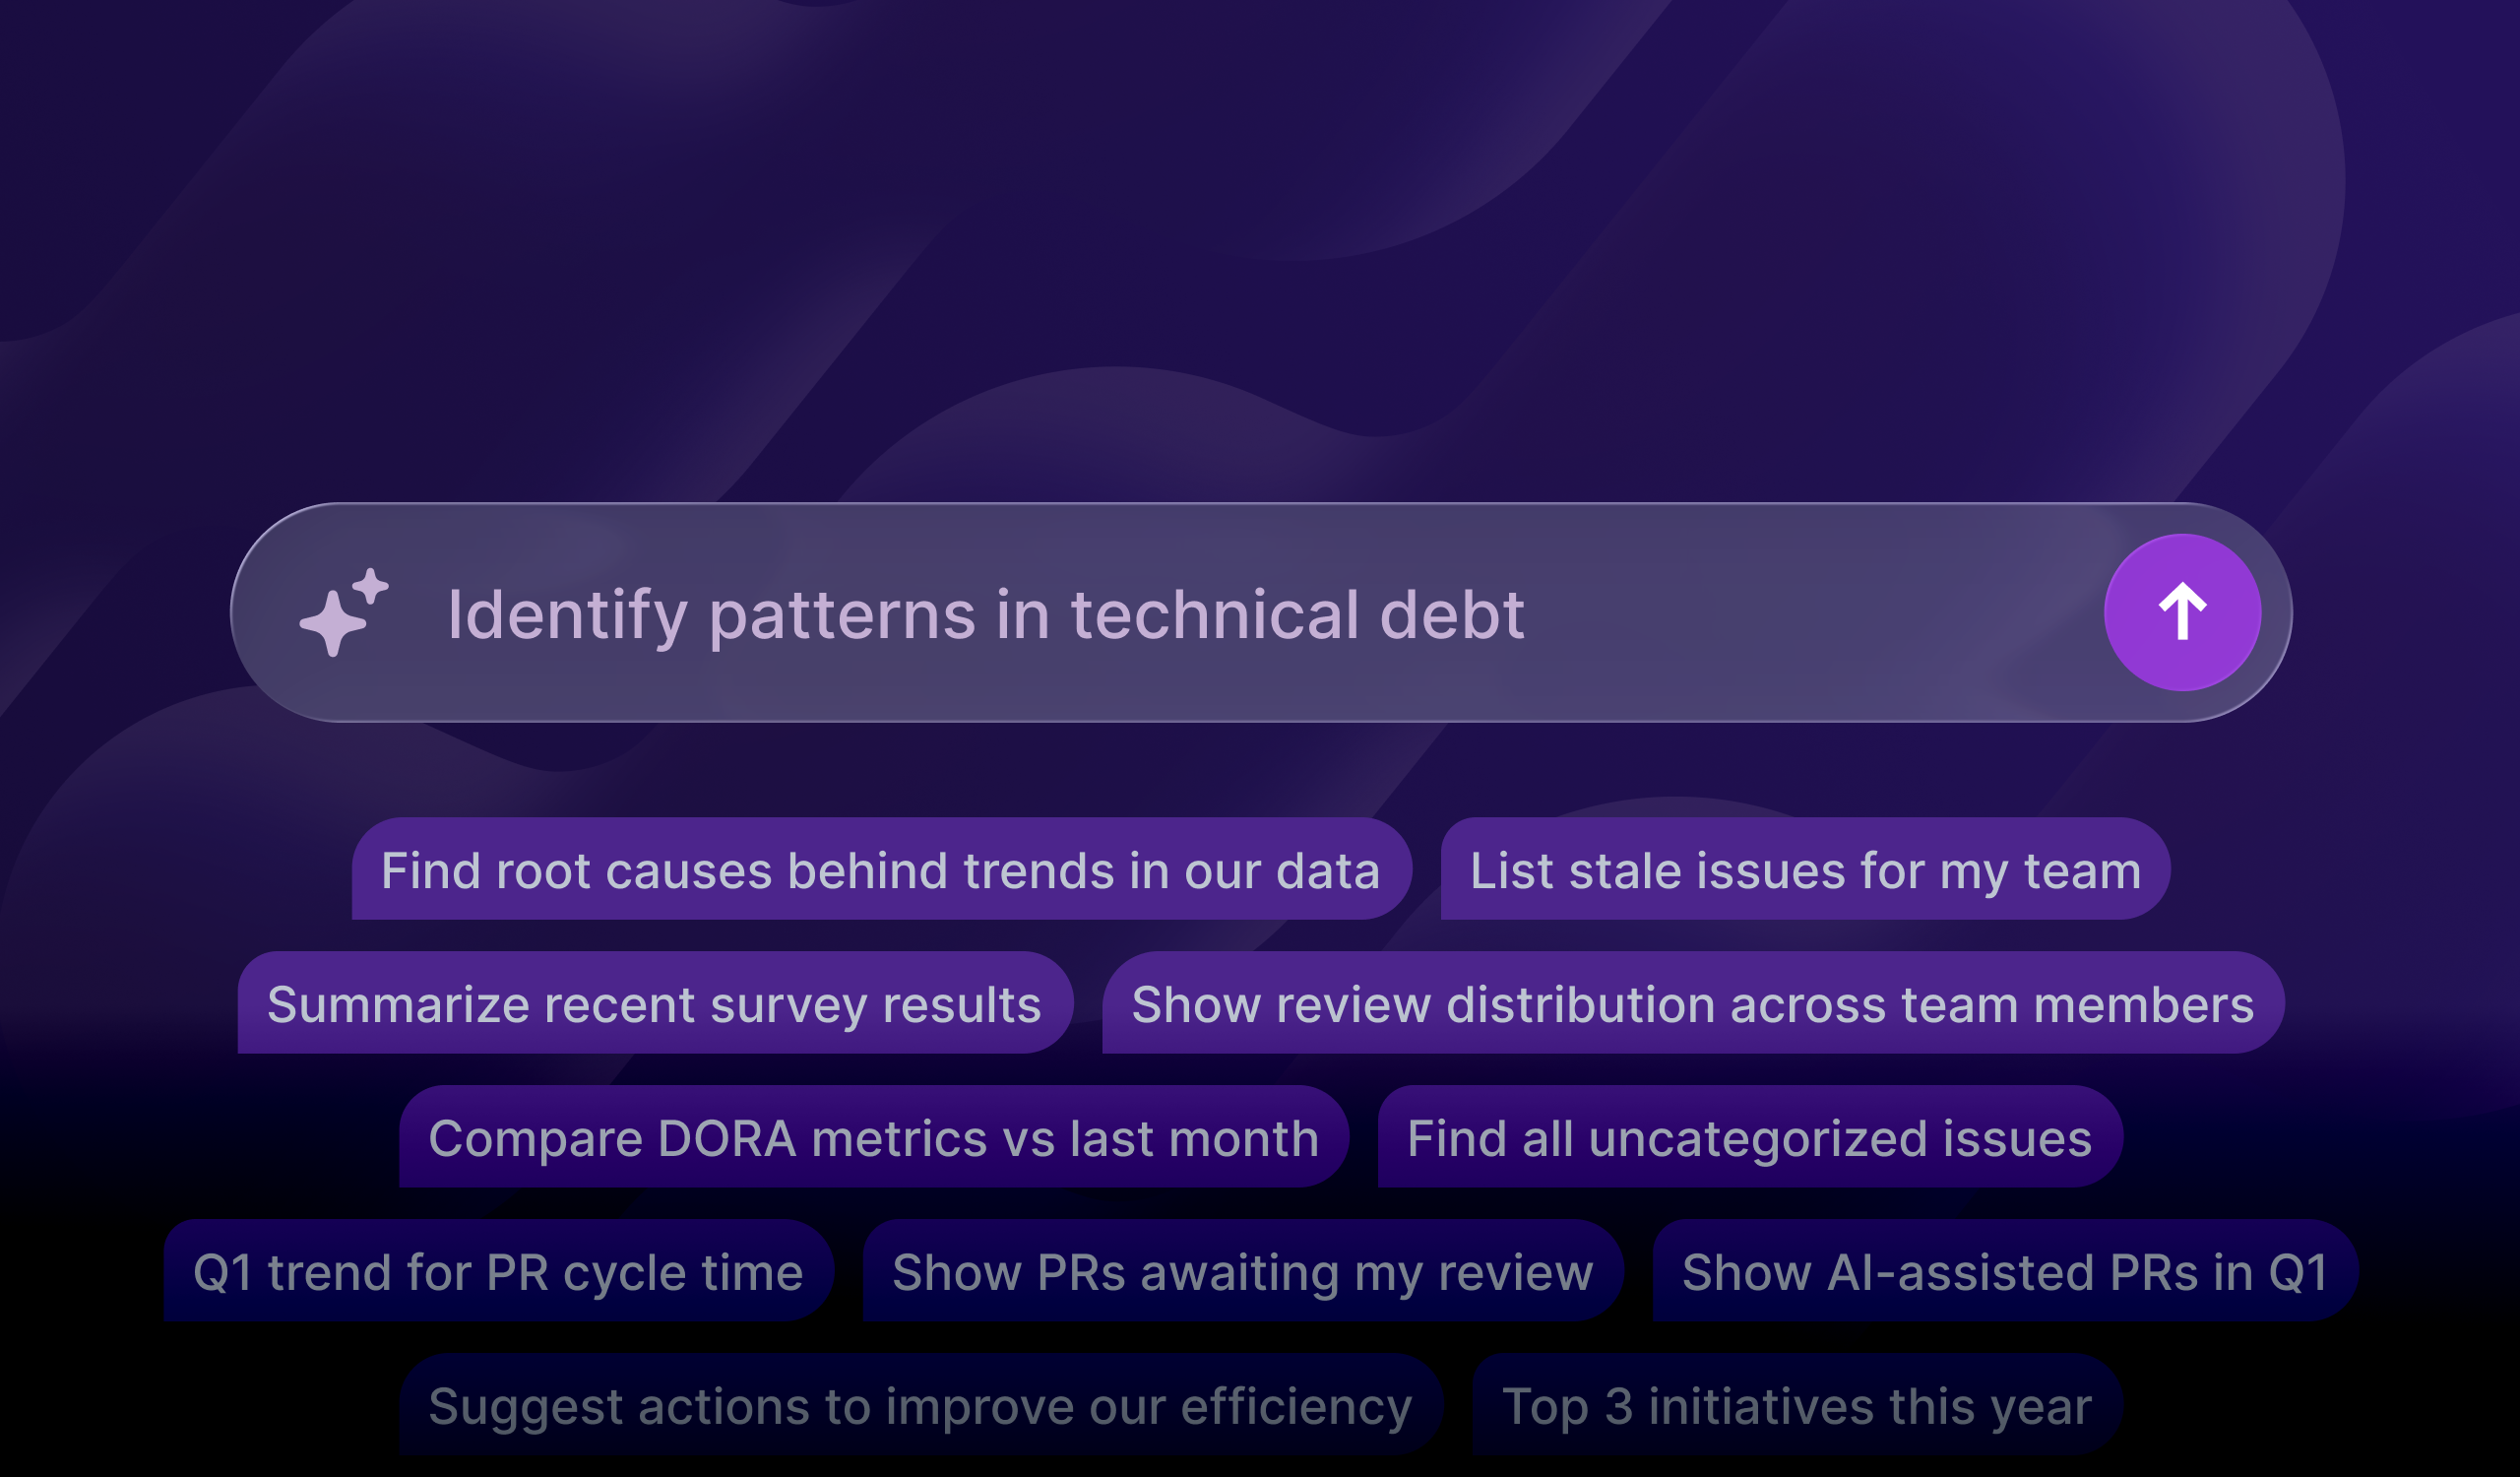Select "Find root causes behind trends in our data"
Viewport: 2520px width, 1477px height.
pyautogui.click(x=881, y=870)
